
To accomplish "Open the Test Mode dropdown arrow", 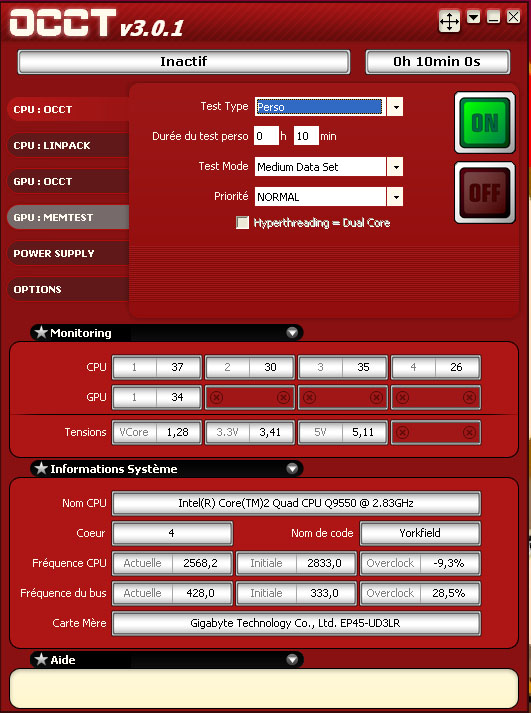I will click(395, 167).
